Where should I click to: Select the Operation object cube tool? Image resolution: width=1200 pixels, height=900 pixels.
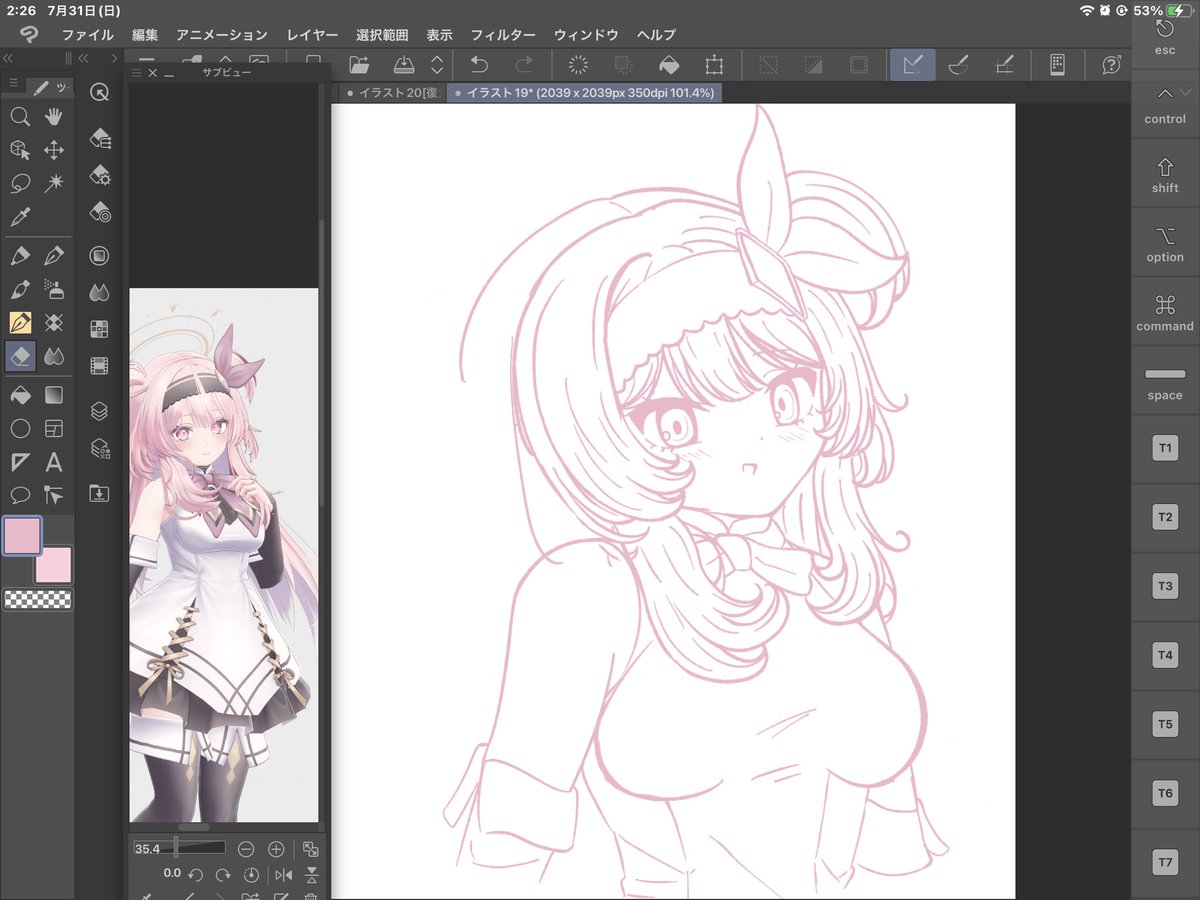coord(20,150)
